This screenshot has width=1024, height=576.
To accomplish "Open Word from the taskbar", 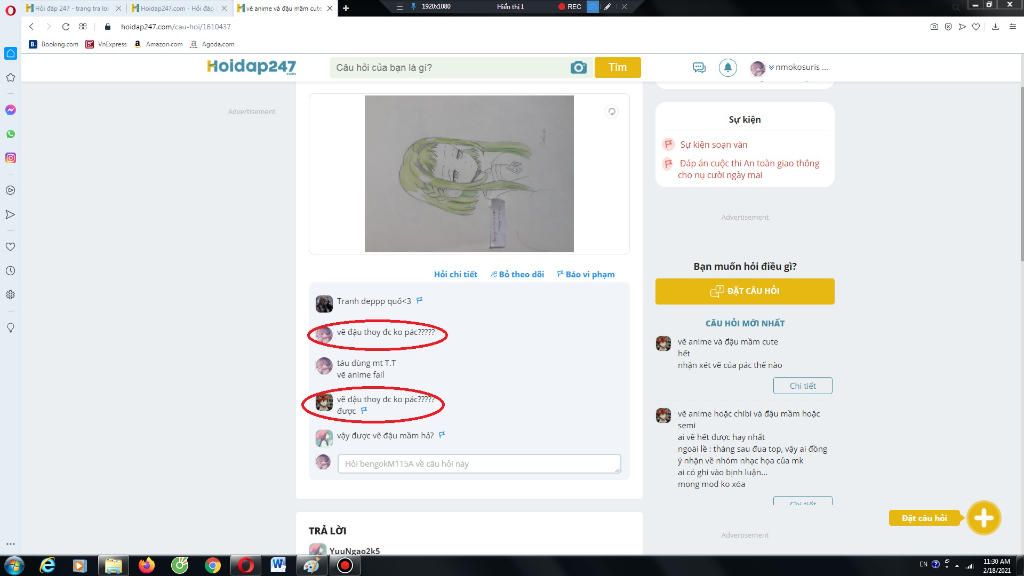I will (278, 566).
